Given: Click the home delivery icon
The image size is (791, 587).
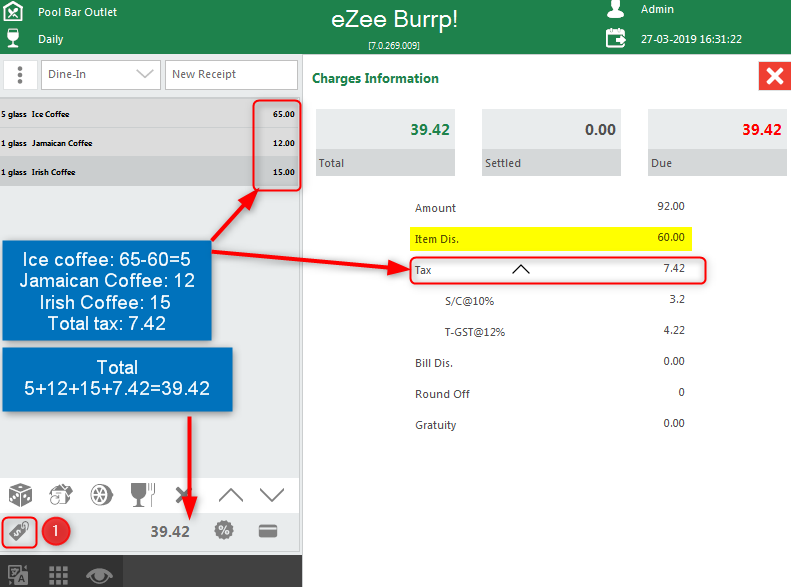Looking at the screenshot, I should pos(61,495).
